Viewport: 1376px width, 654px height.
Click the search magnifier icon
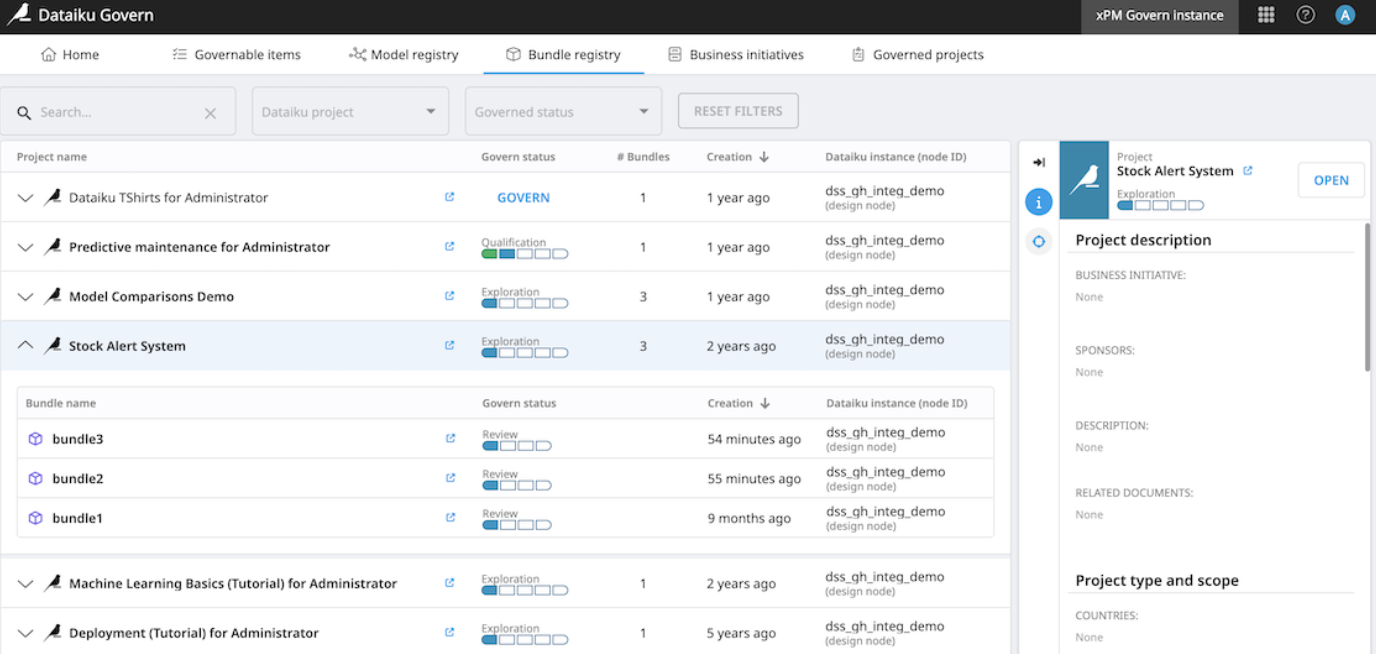click(24, 111)
